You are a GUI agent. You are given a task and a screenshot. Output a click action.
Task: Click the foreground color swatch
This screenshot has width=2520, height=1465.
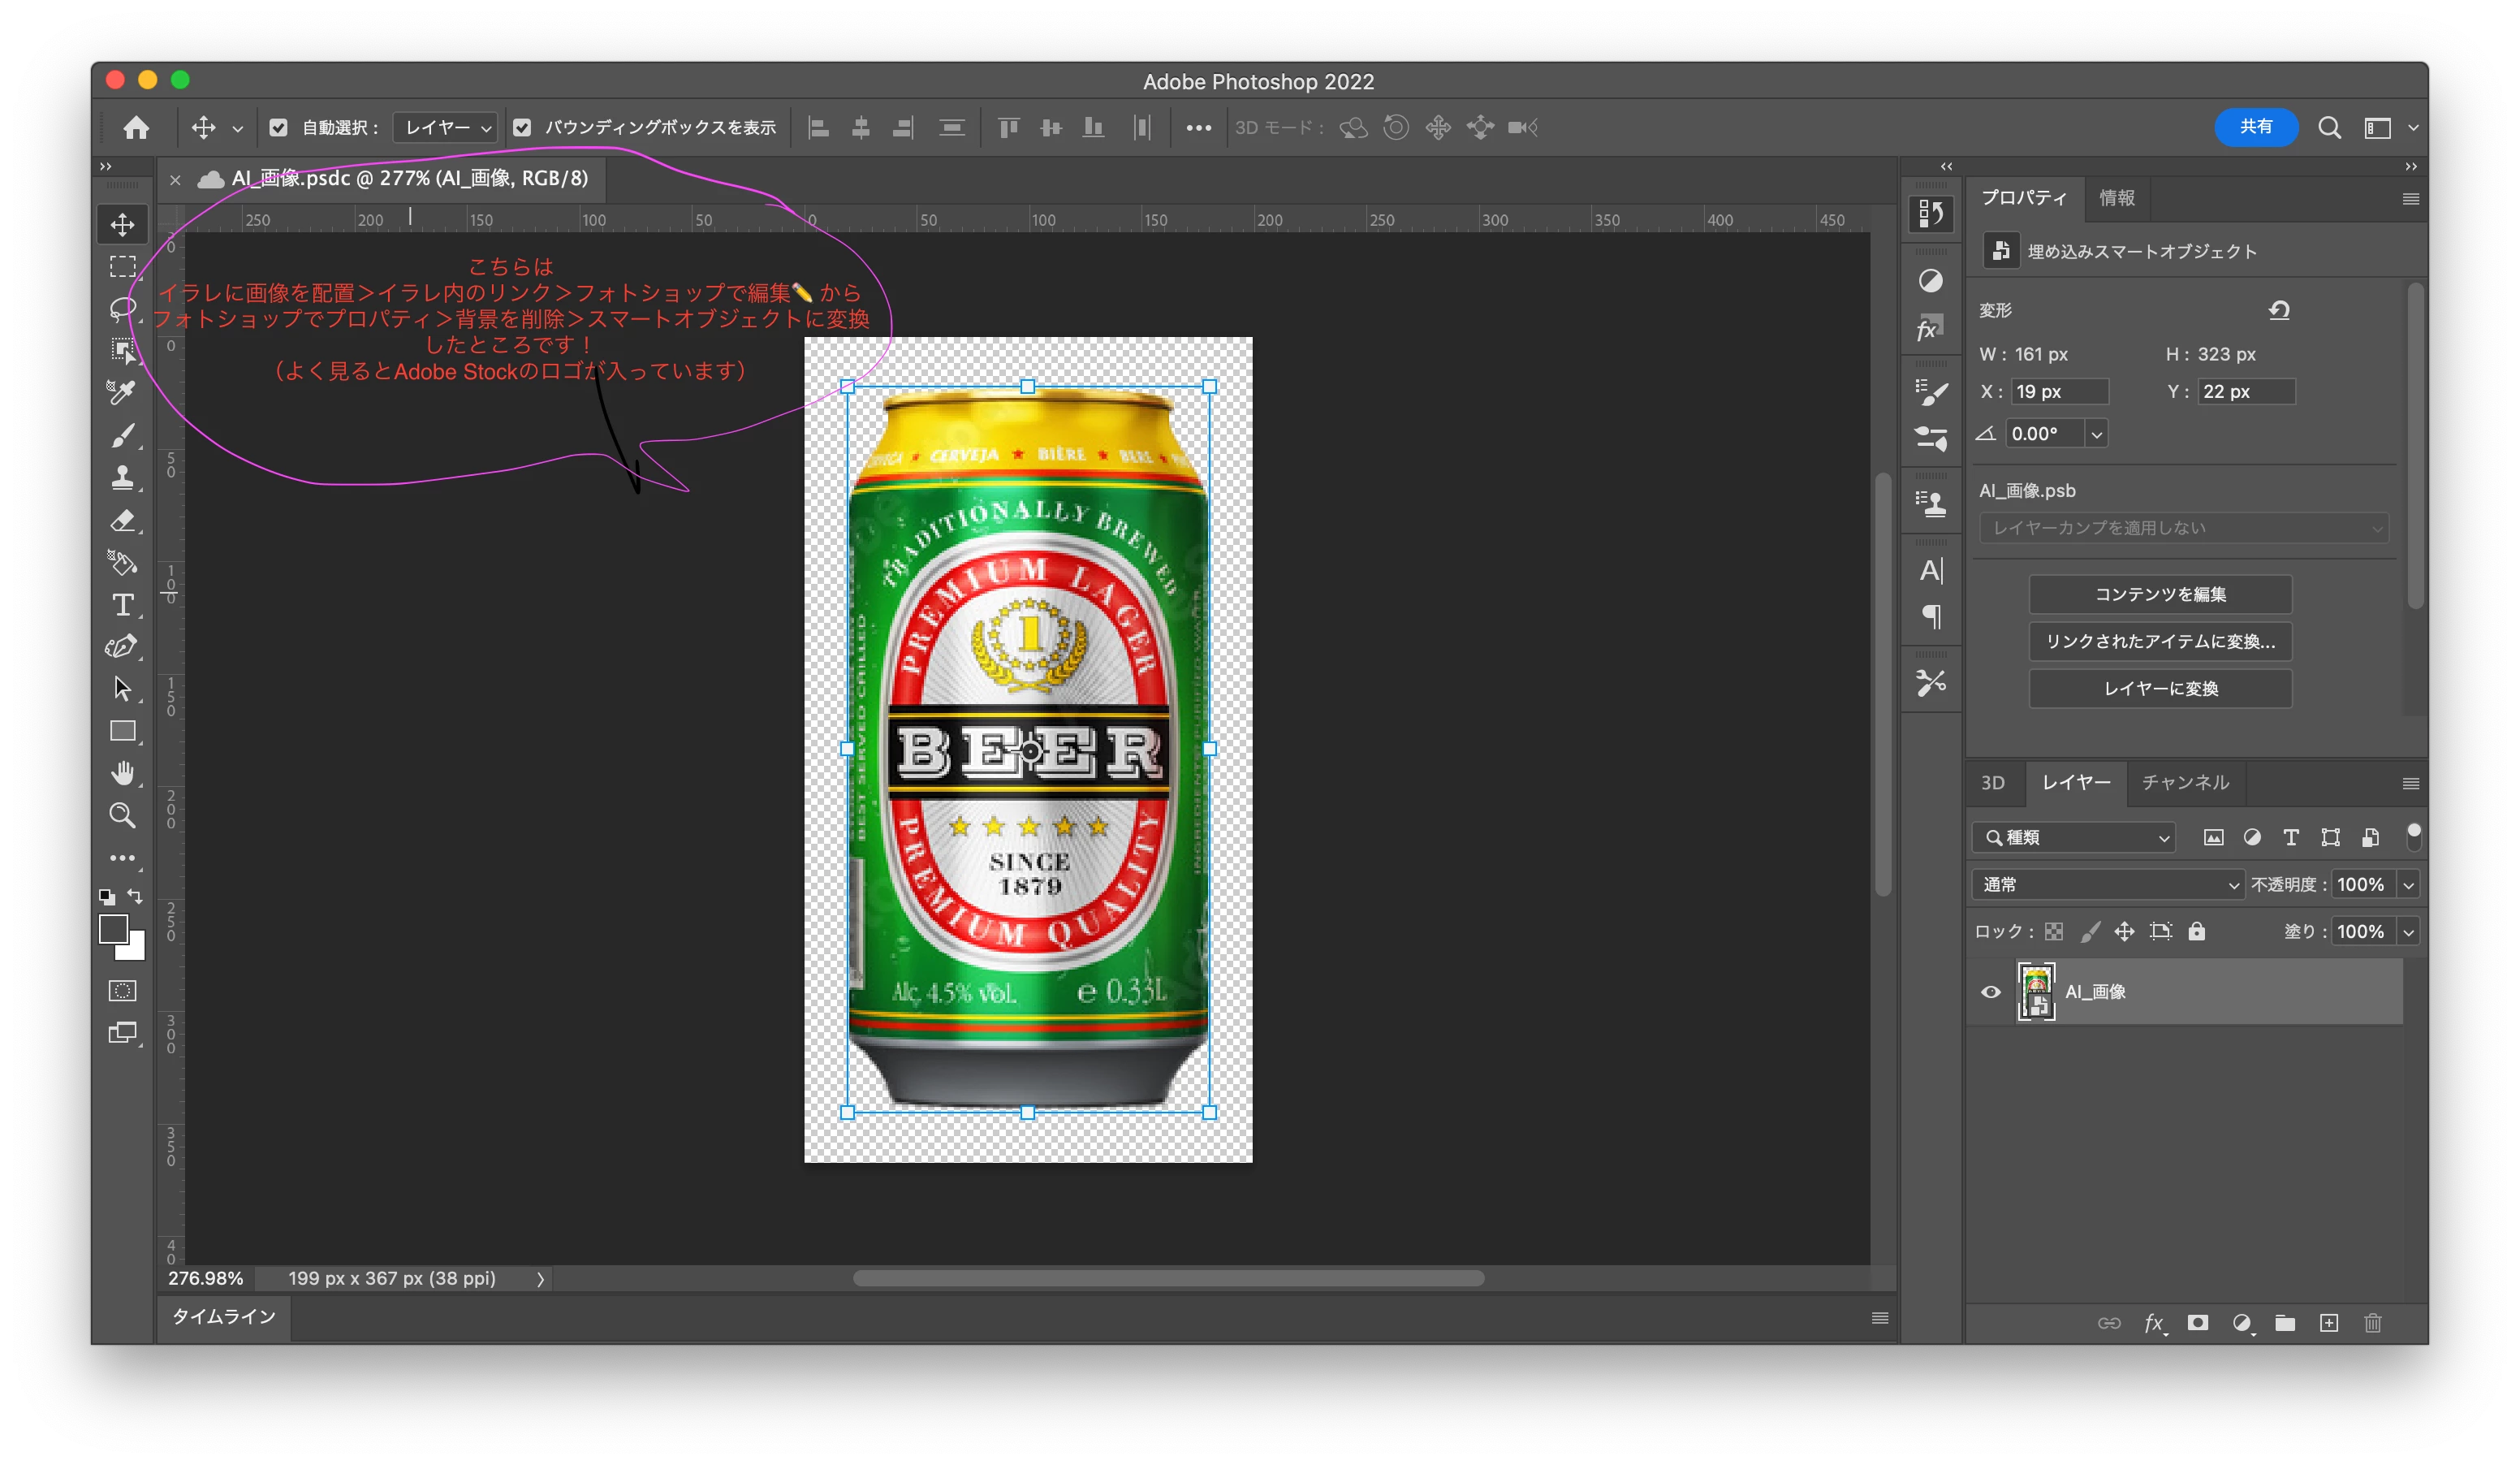click(113, 929)
